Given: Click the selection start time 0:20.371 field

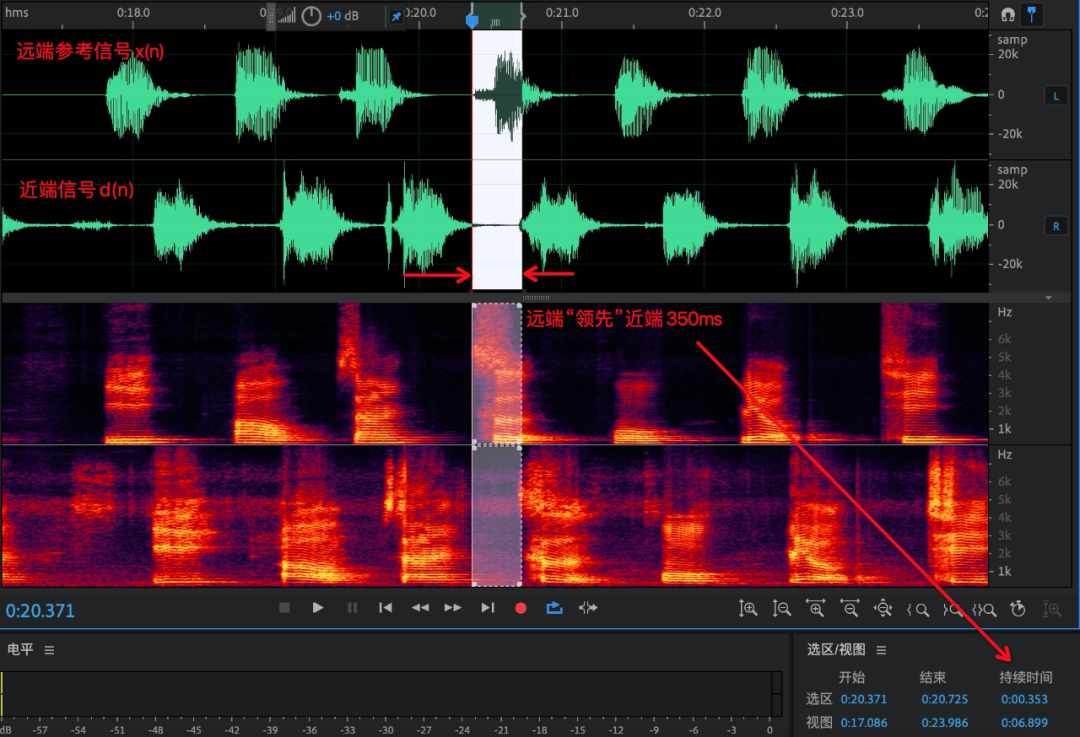Looking at the screenshot, I should pyautogui.click(x=863, y=699).
